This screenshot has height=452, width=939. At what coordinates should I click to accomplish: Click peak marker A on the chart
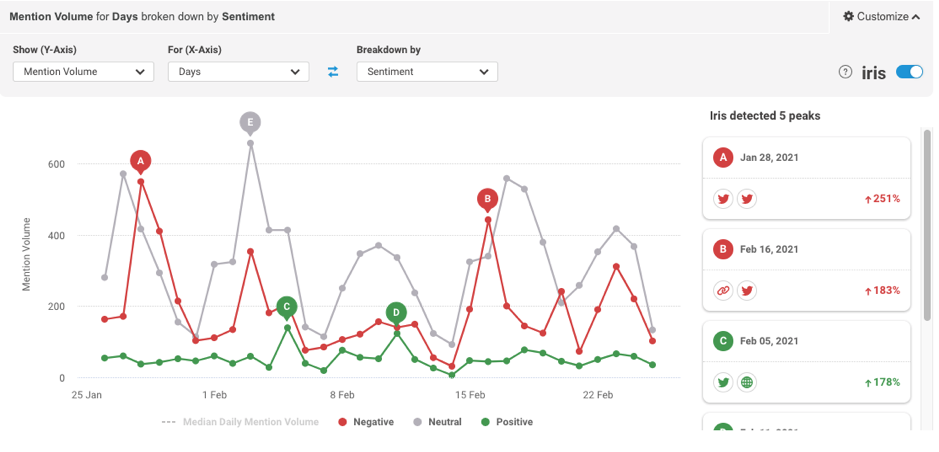pyautogui.click(x=140, y=160)
